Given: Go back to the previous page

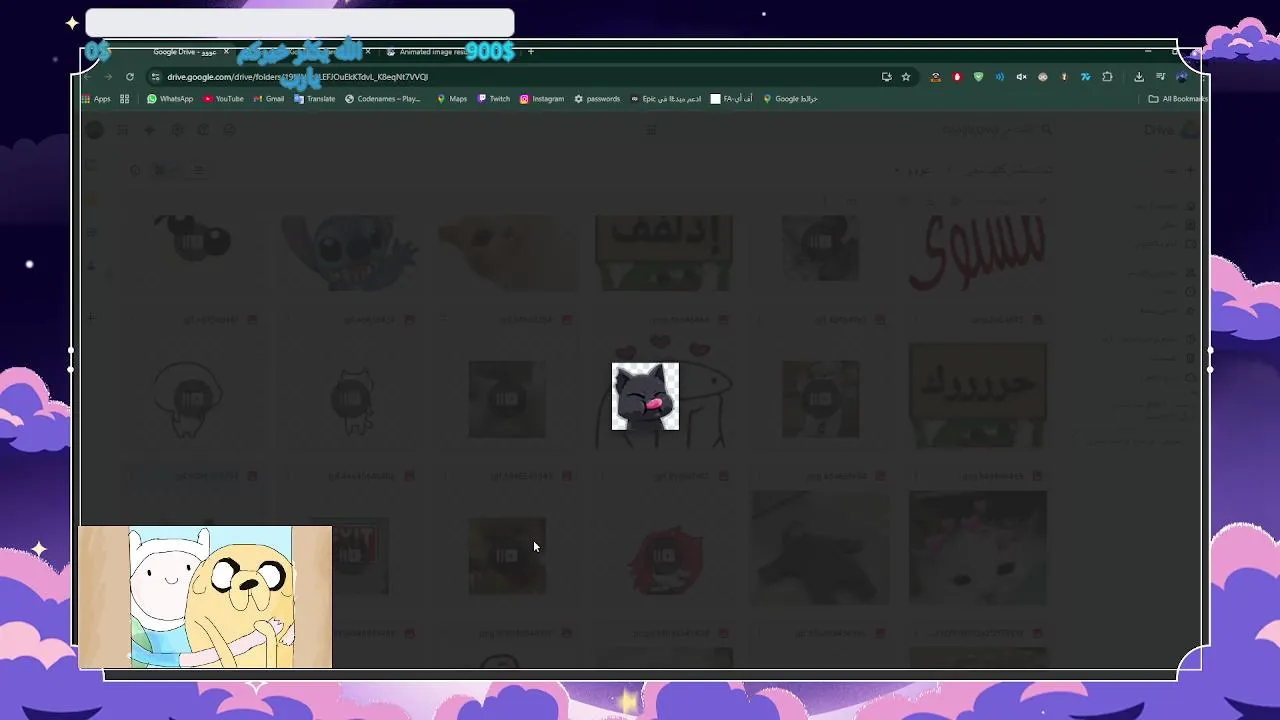Looking at the screenshot, I should point(87,77).
